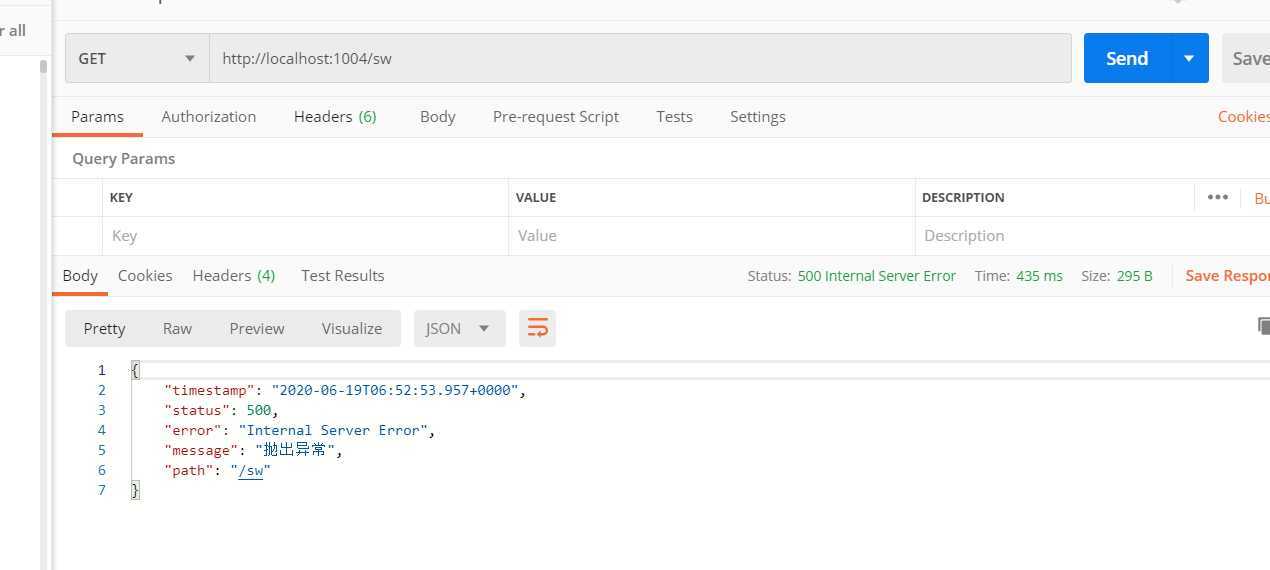Screen dimensions: 1270x570
Task: Click the 435 ms response time
Action: tap(1039, 276)
